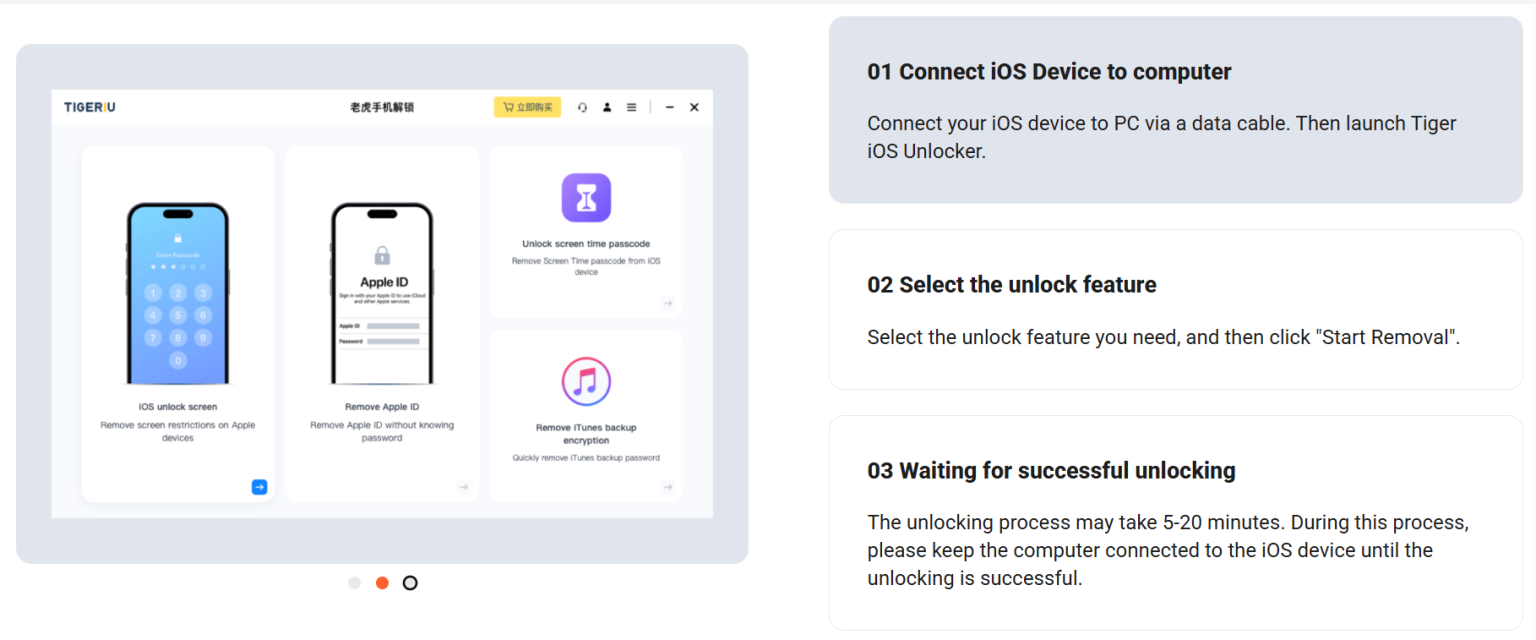Click the headset support icon
The image size is (1536, 640).
click(x=582, y=107)
